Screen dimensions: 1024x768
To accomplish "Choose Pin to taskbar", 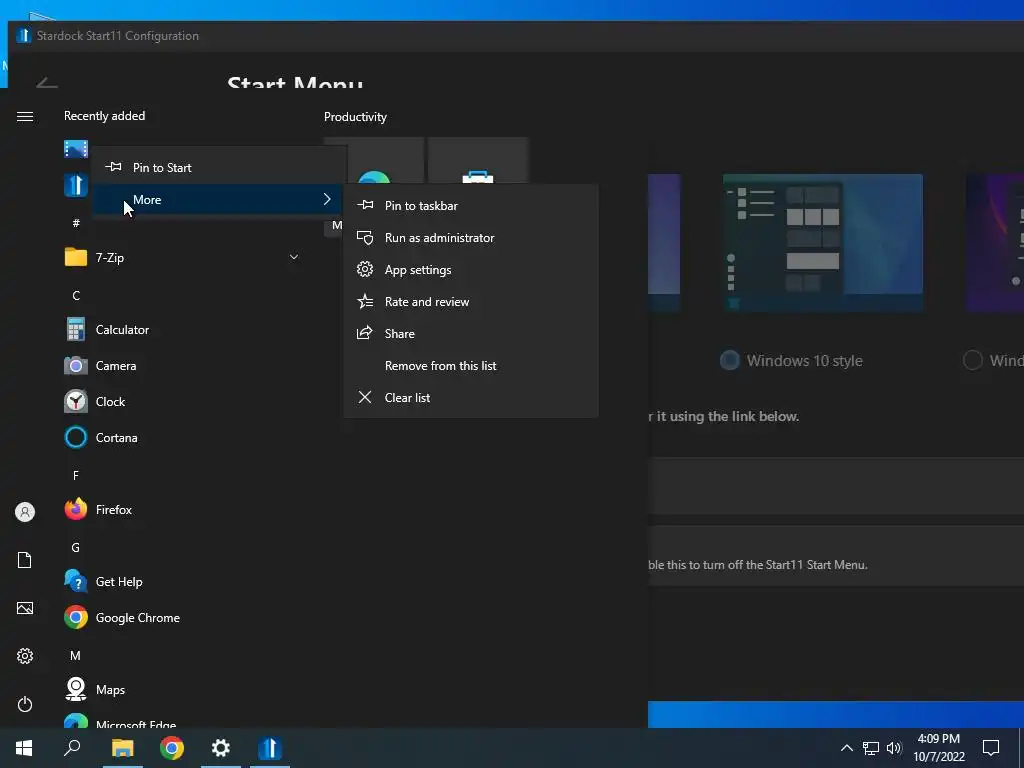I will tap(471, 206).
